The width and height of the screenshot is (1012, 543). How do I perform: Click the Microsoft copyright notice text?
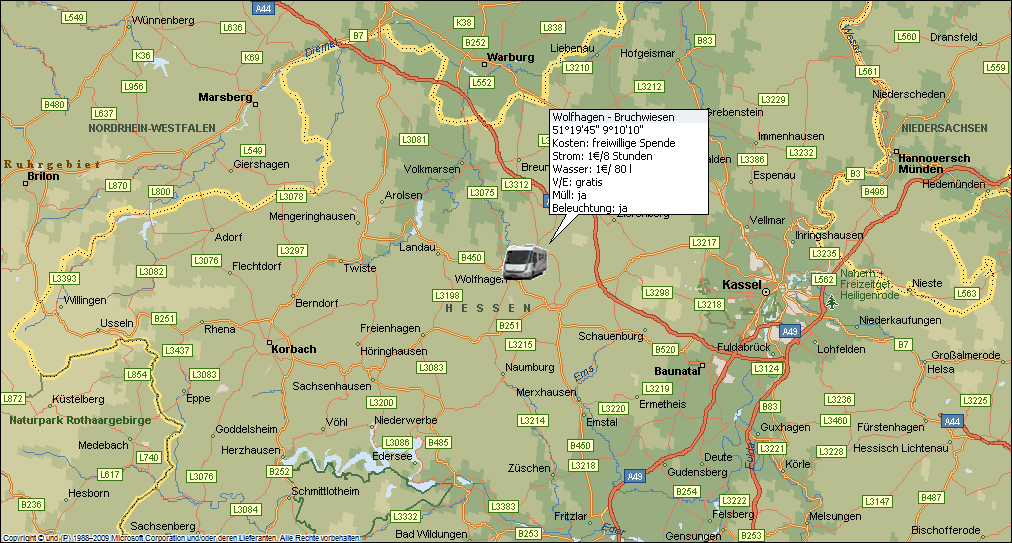pos(181,538)
